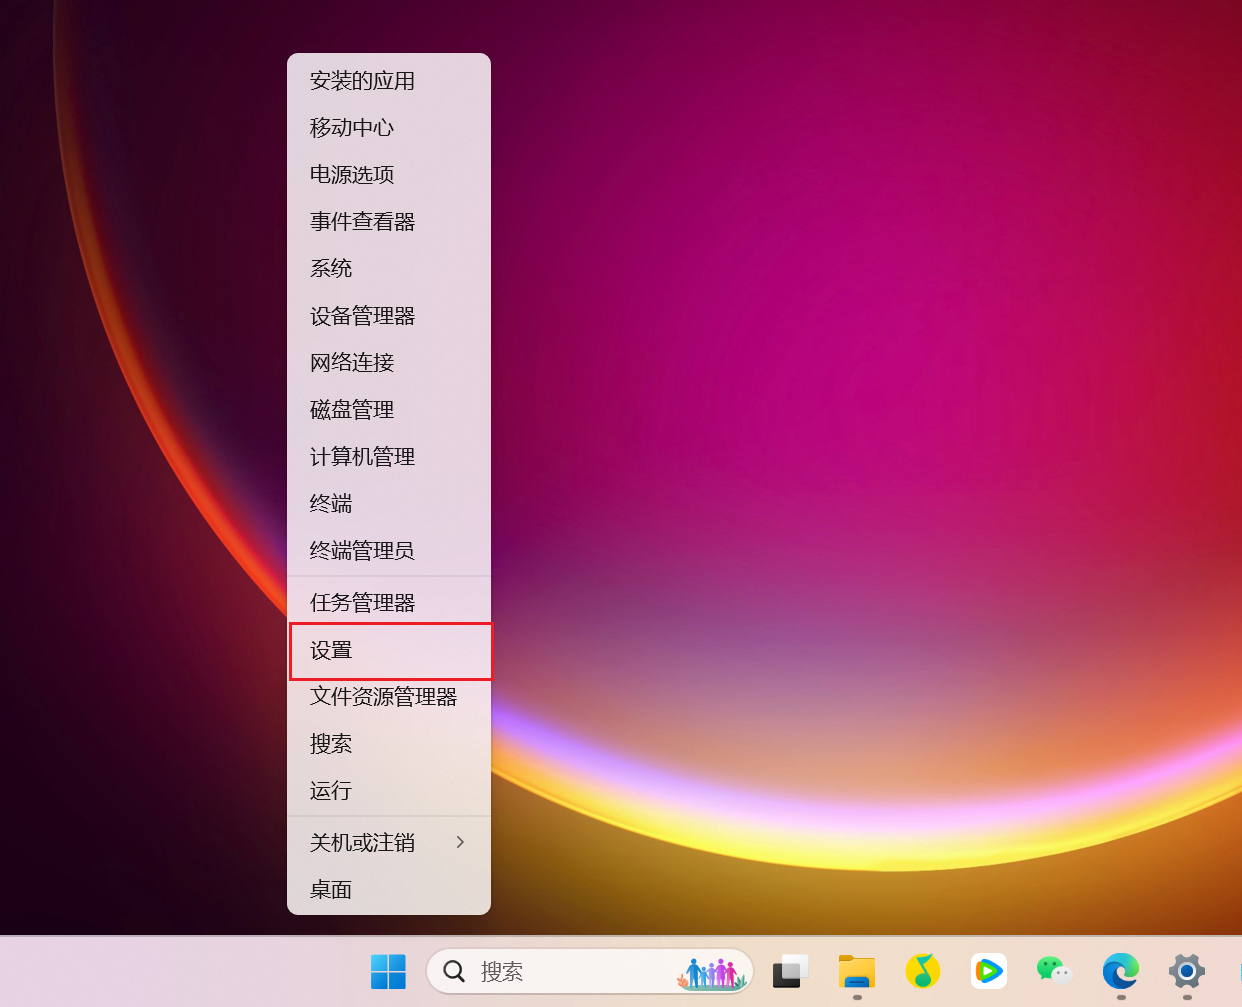Open File Explorer taskbar icon
1242x1007 pixels.
pos(857,971)
